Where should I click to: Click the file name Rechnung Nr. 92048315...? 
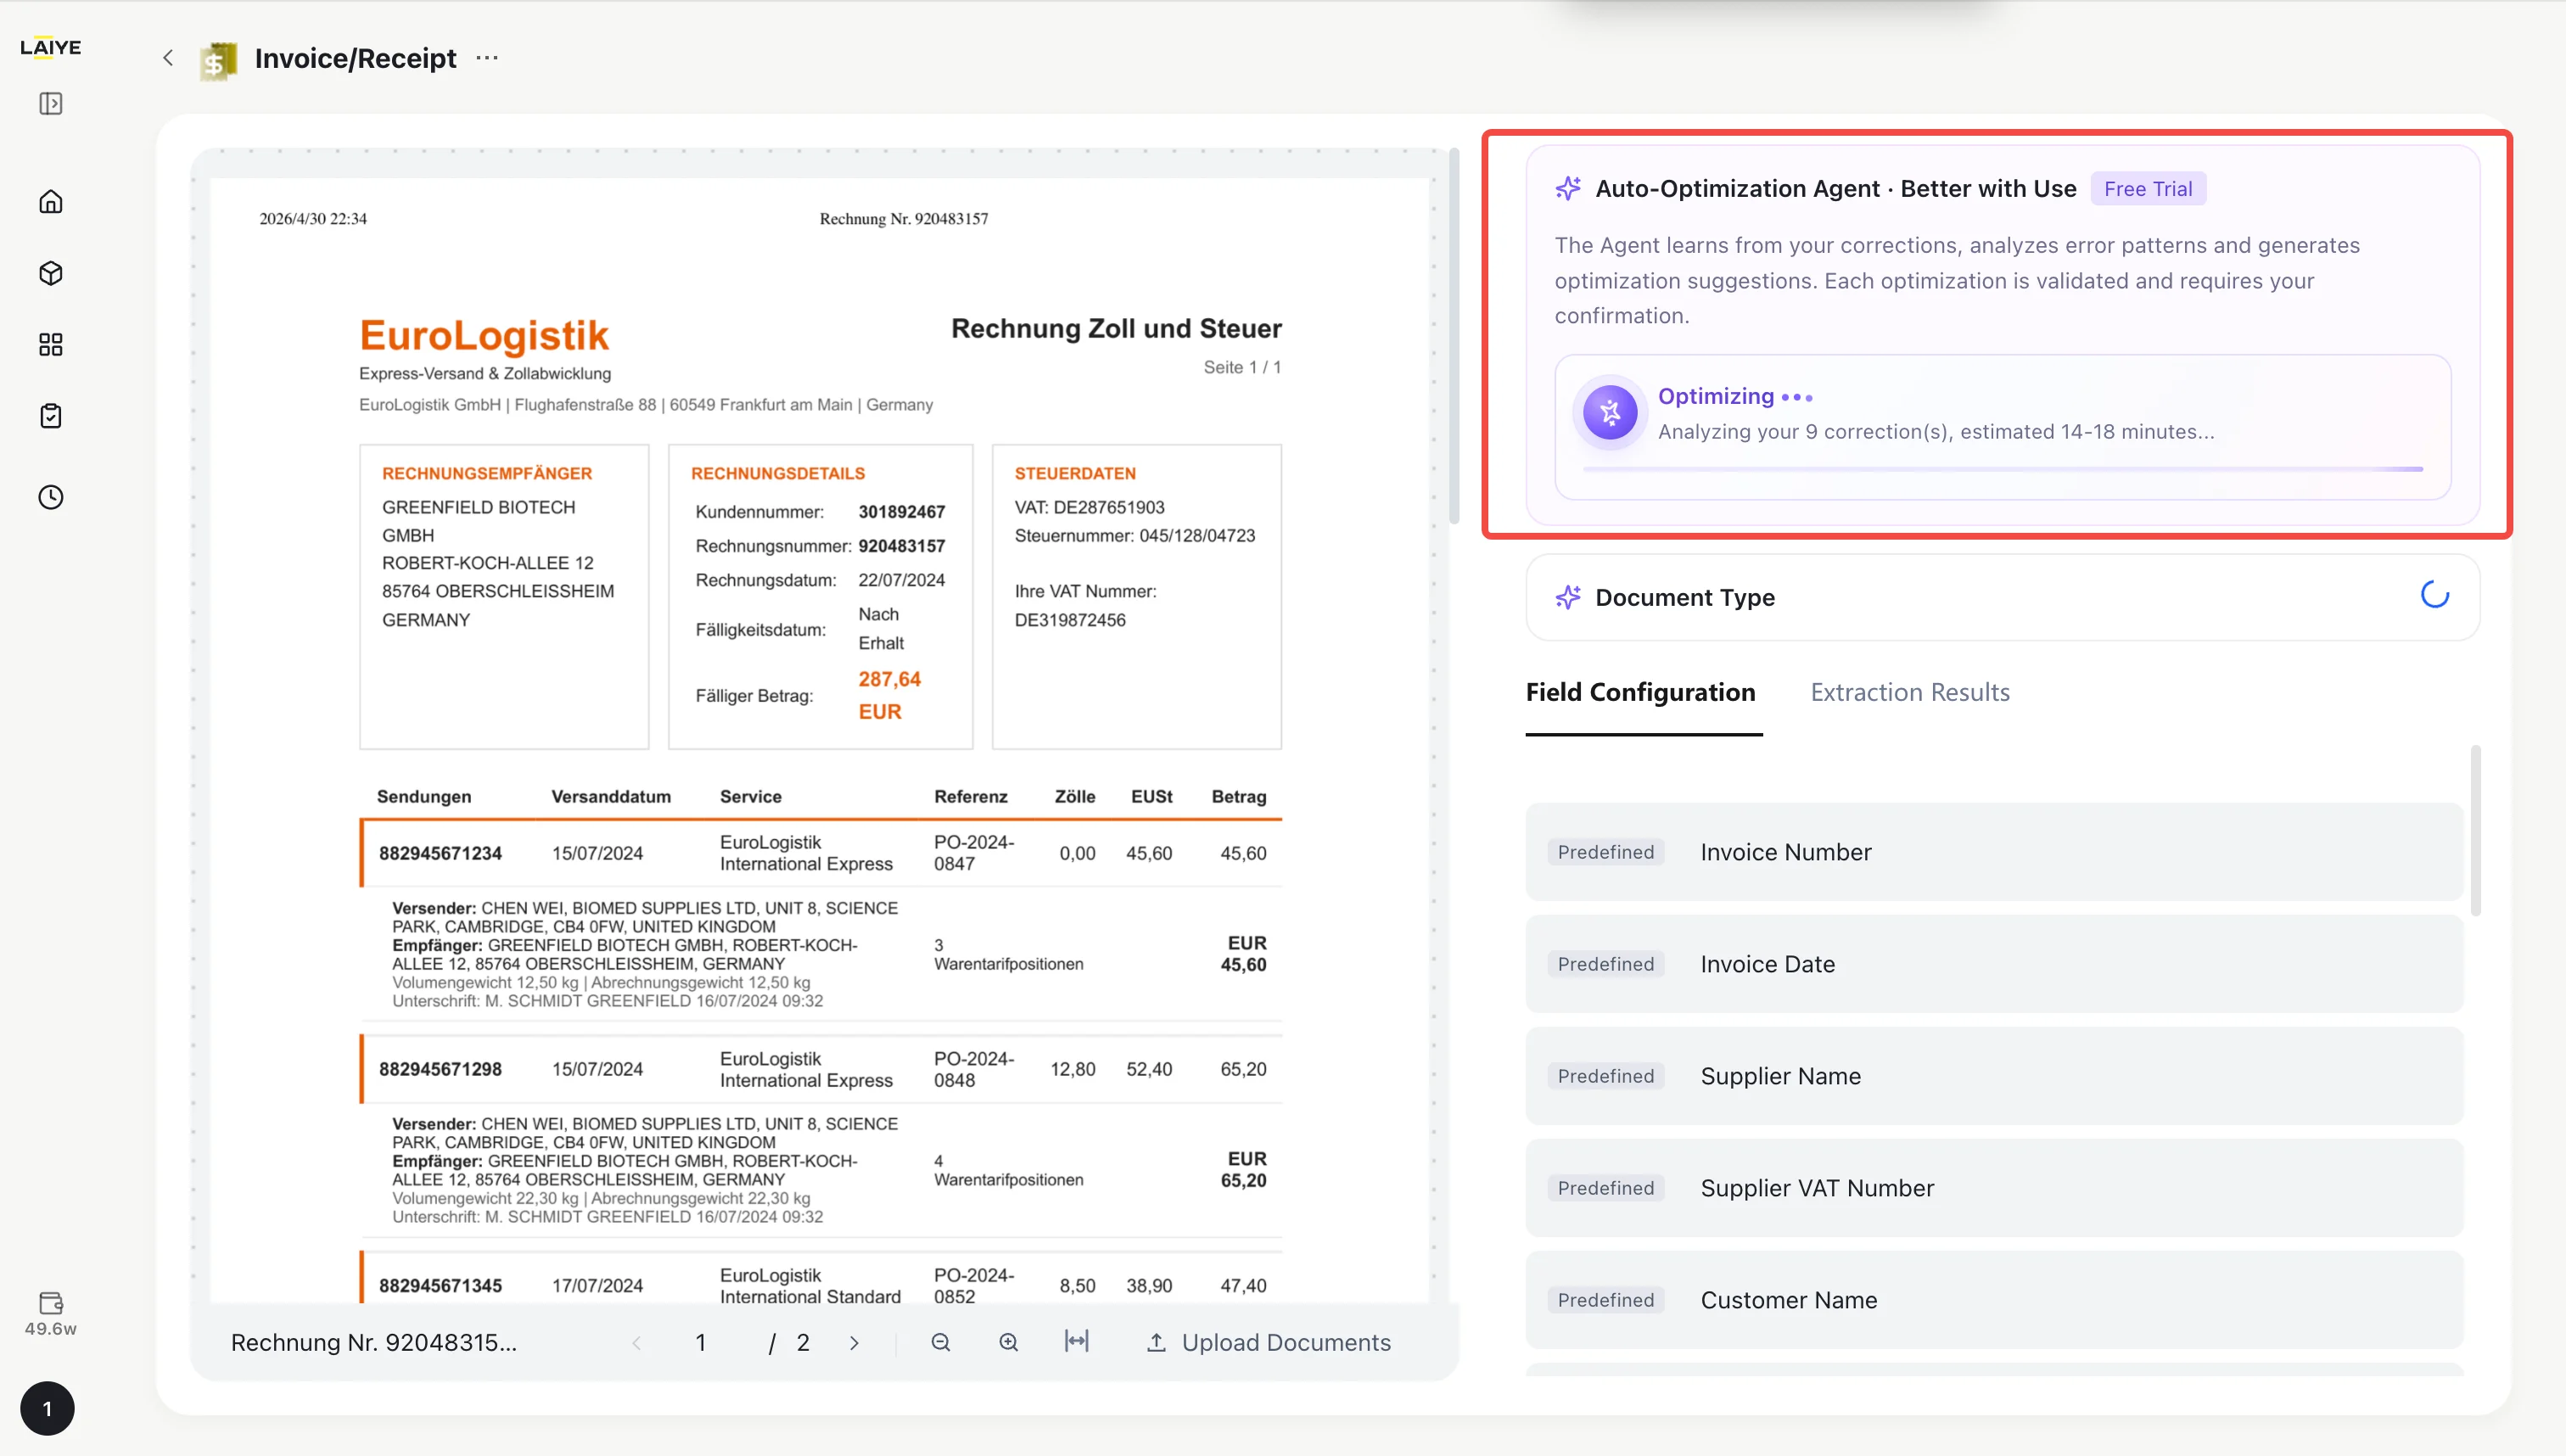pos(374,1343)
